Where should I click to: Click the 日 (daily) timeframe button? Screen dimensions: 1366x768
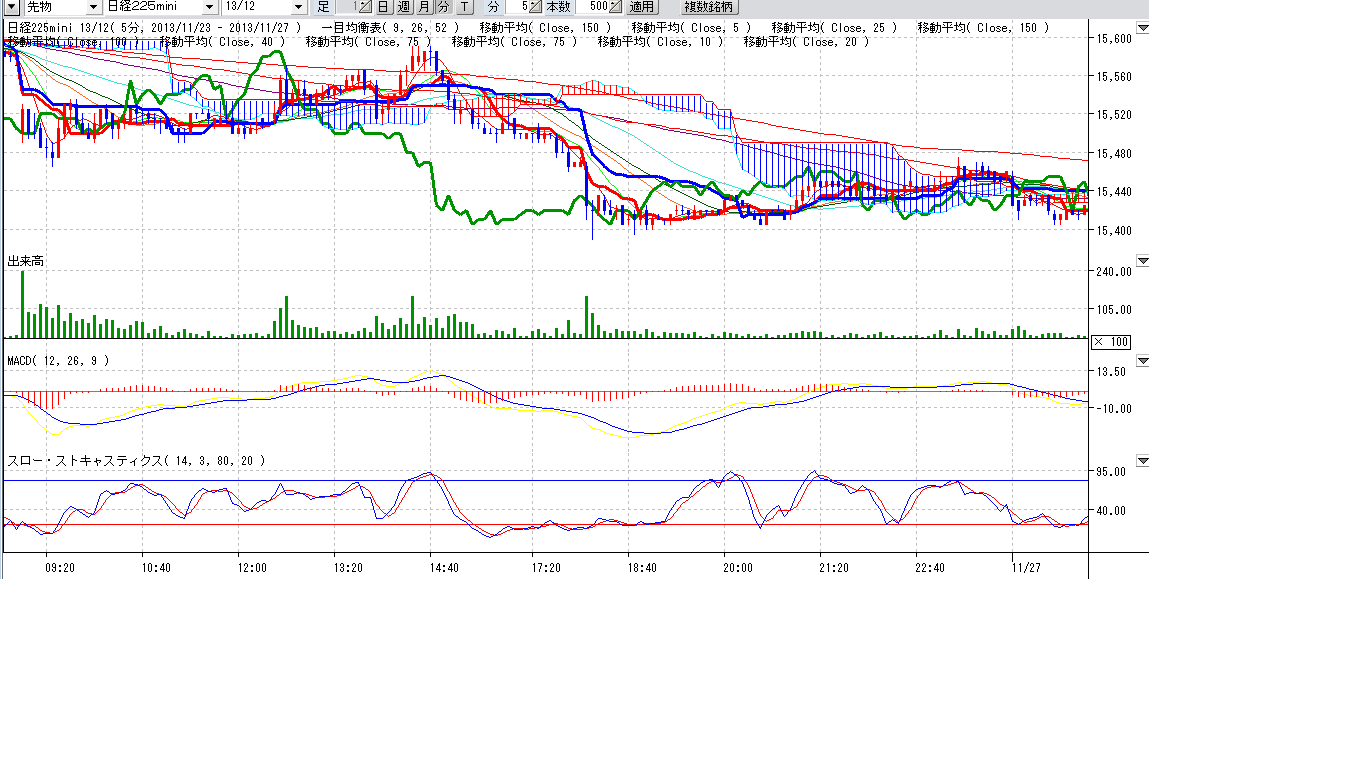coord(383,7)
